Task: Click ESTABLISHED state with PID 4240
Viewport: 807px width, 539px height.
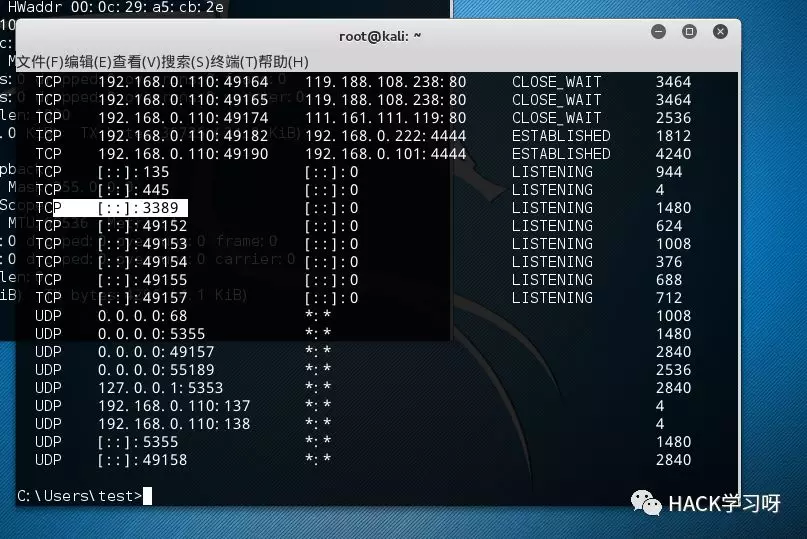Action: coord(561,154)
